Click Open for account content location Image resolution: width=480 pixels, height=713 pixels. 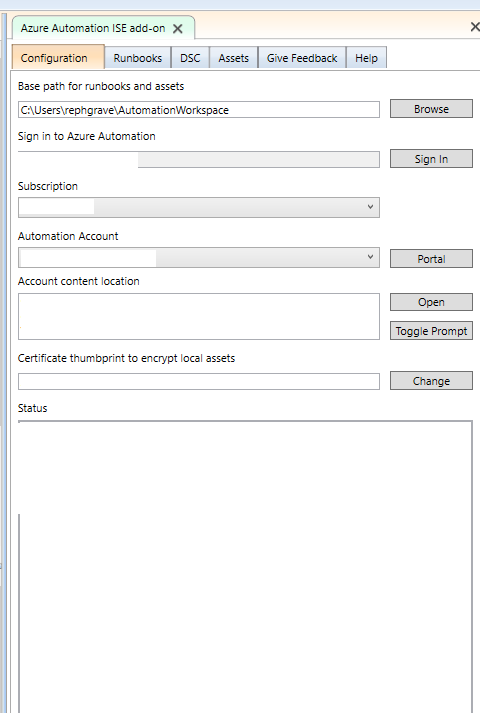point(431,302)
